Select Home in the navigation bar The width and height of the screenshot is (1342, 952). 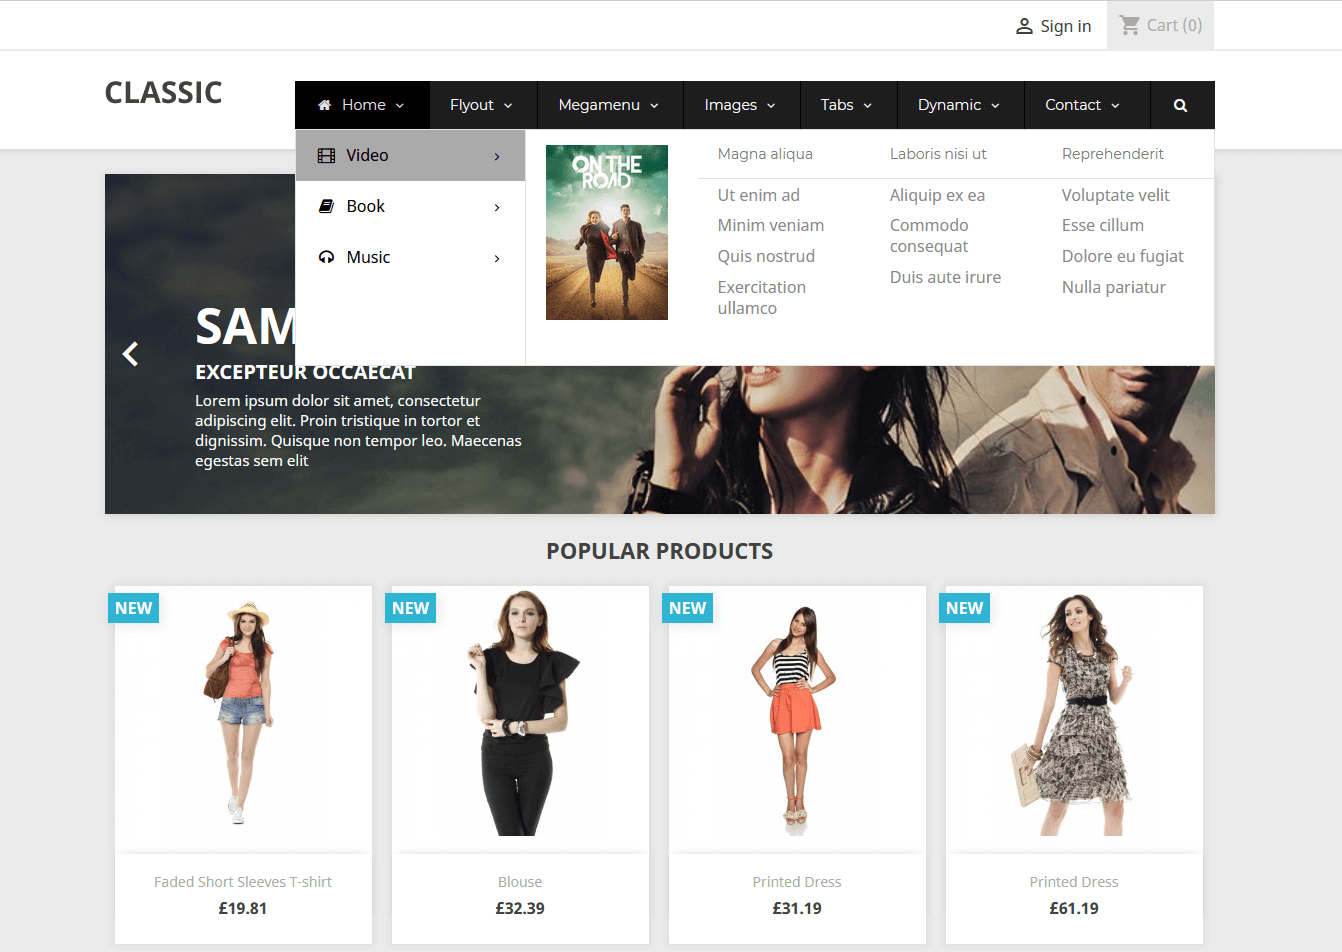click(x=363, y=105)
